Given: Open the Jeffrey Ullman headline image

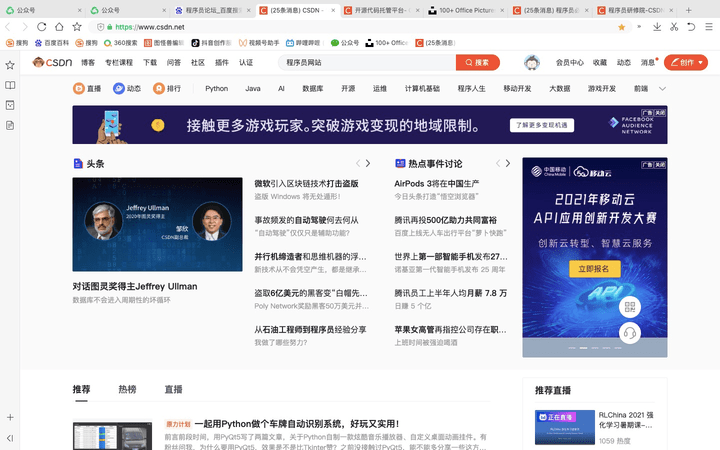Looking at the screenshot, I should coord(158,225).
